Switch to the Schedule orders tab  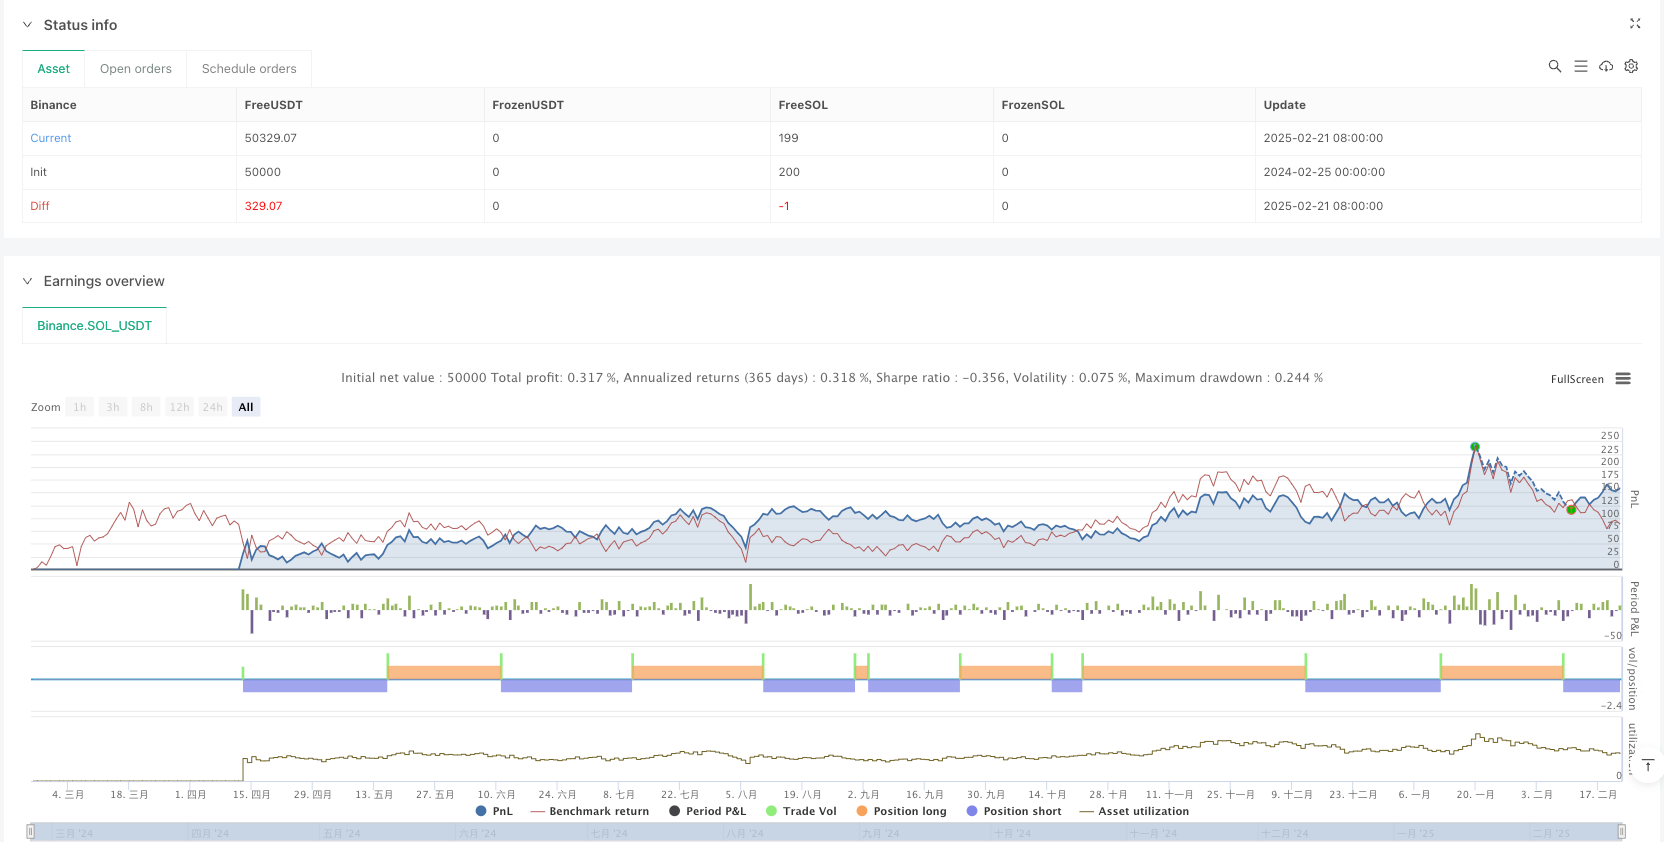249,69
